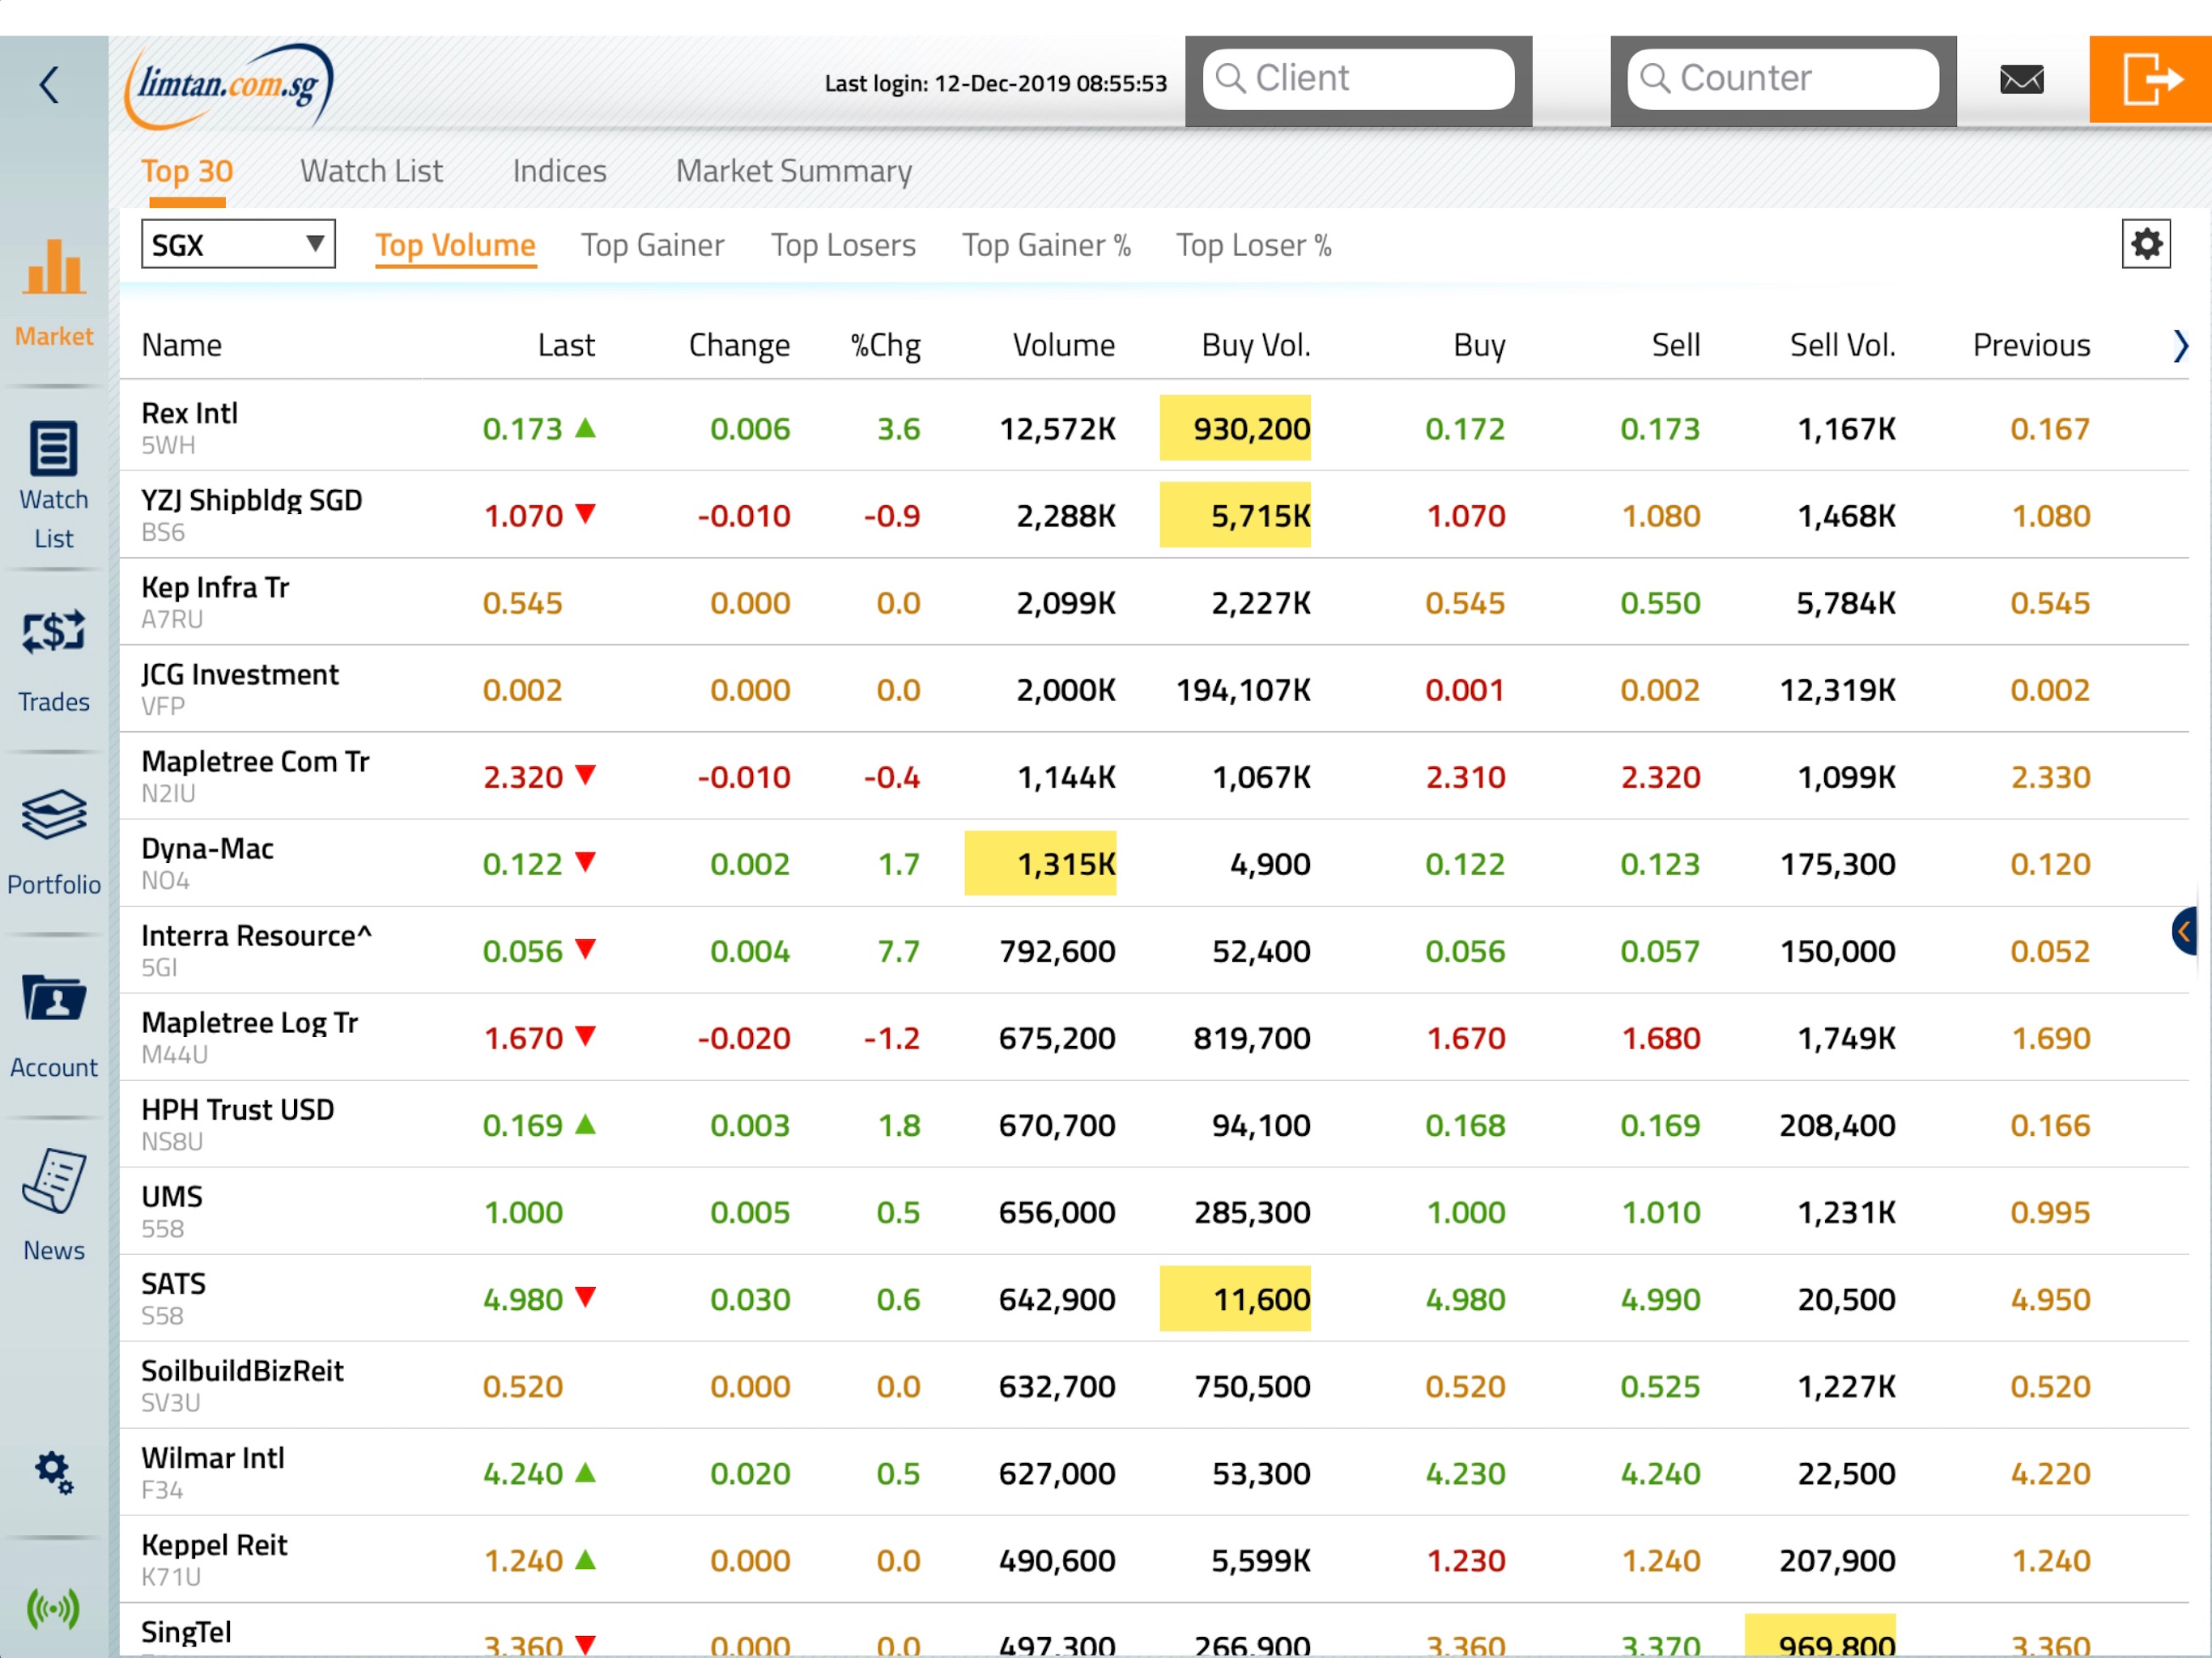Sort by the Volume column header
Viewport: 2212px width, 1658px height.
point(1063,345)
